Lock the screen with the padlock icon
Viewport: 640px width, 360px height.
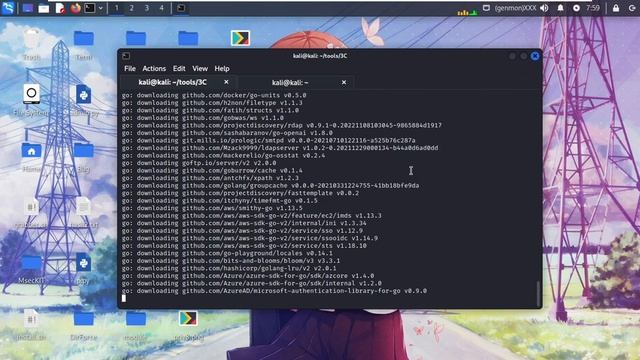[x=616, y=8]
